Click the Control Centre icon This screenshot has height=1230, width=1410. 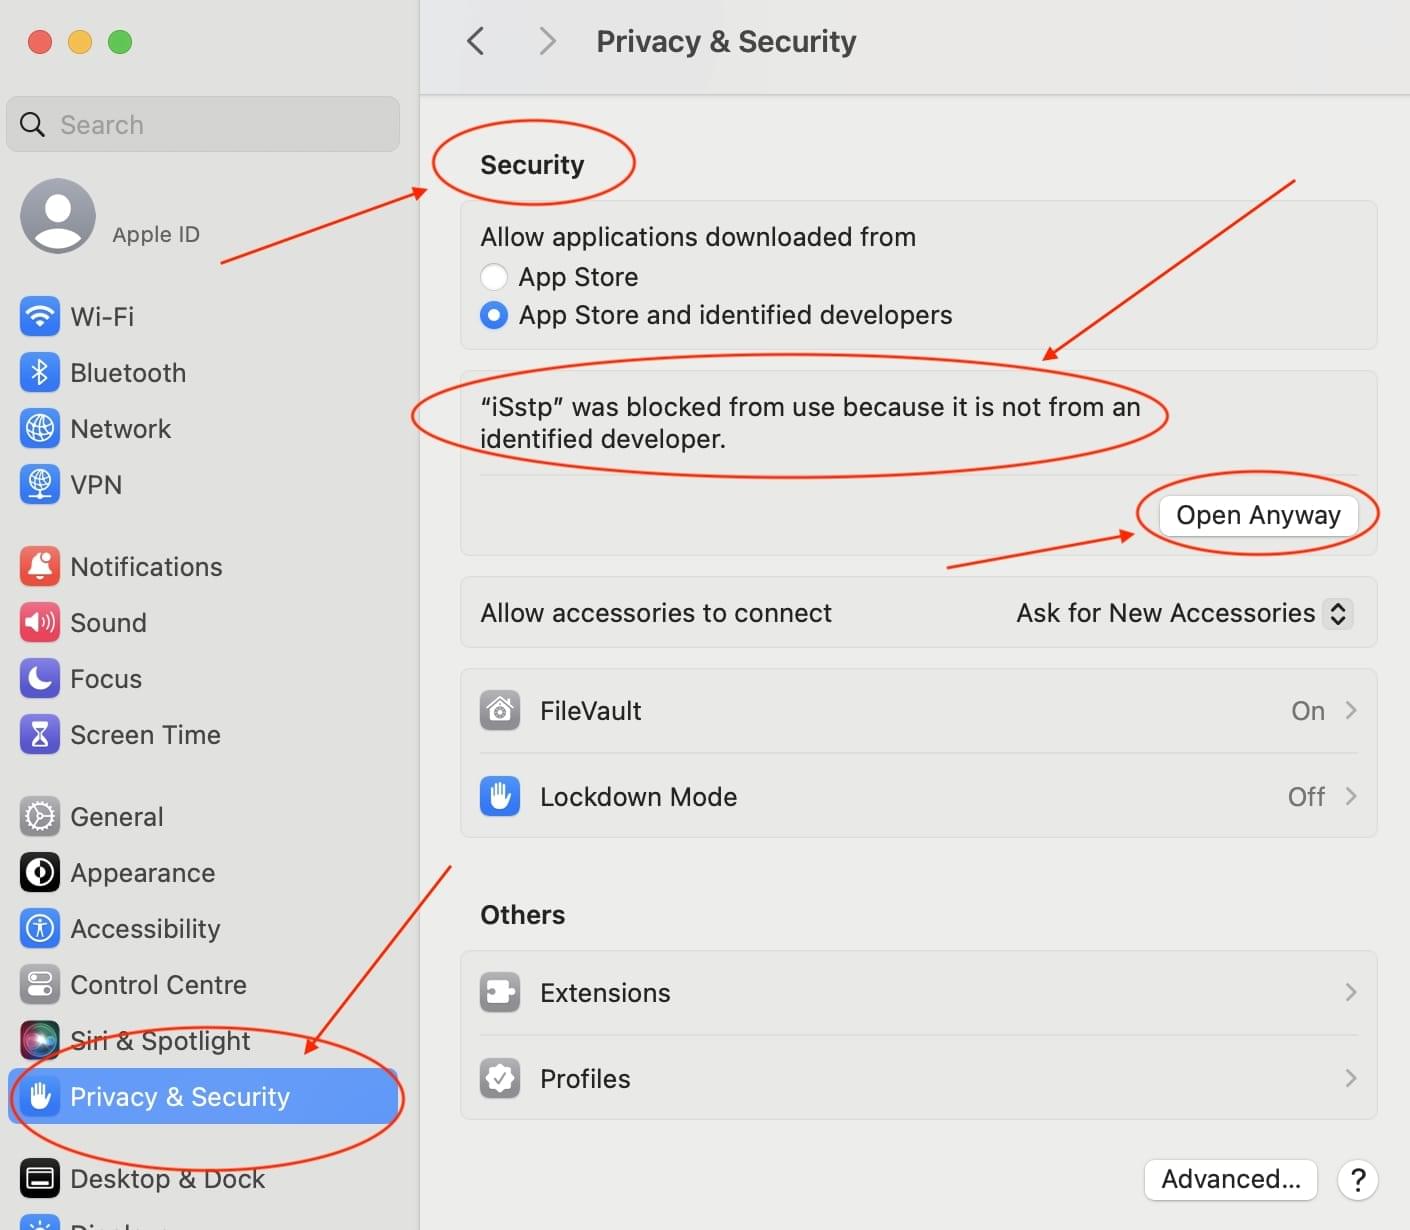(x=40, y=985)
